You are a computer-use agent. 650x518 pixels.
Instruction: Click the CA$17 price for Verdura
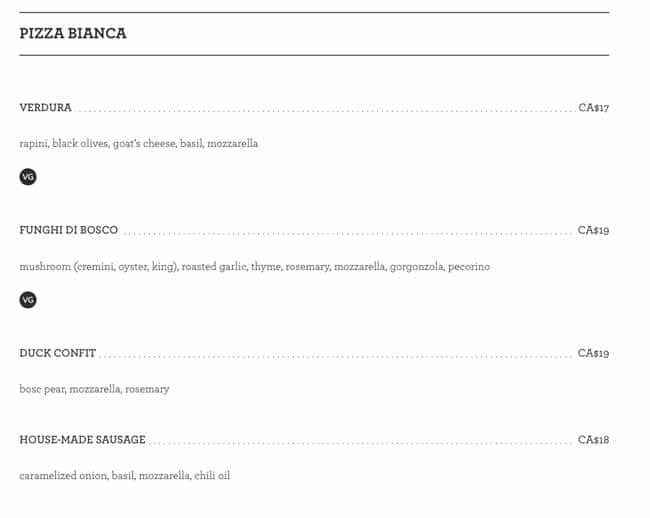point(593,108)
